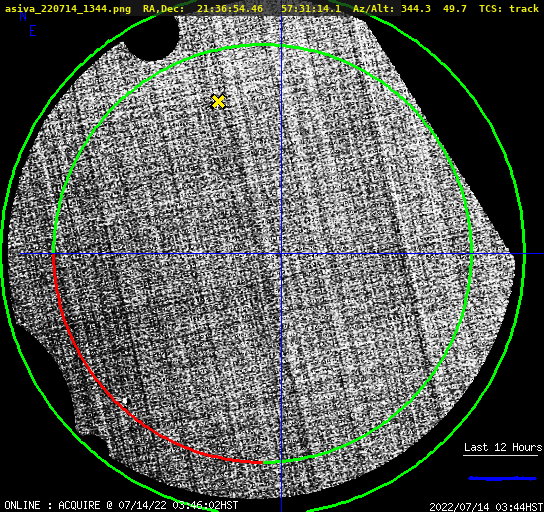Image resolution: width=544 pixels, height=512 pixels.
Task: Click the Last 12 Hours label
Action: click(503, 447)
